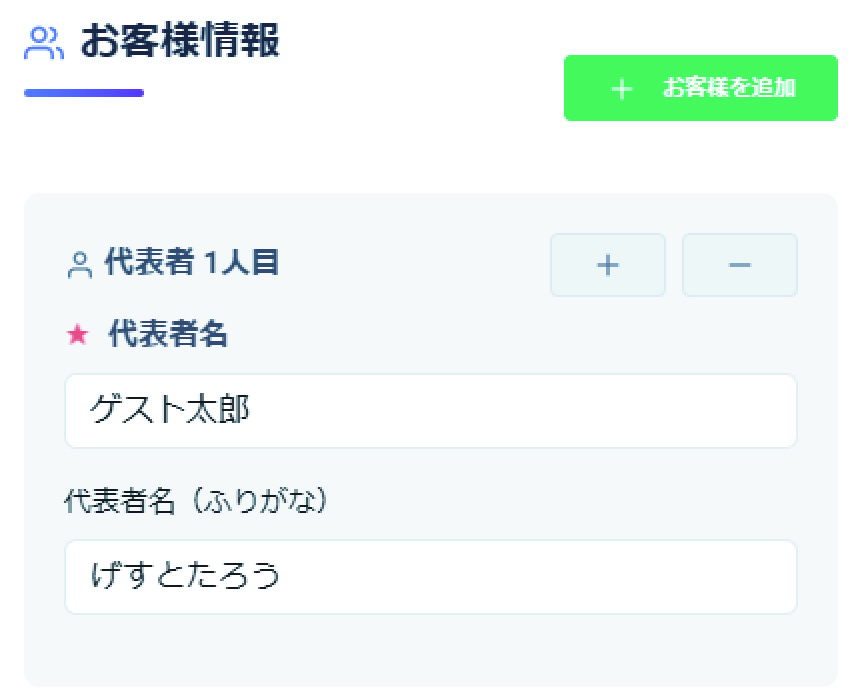Click the red star required marker

[x=77, y=335]
